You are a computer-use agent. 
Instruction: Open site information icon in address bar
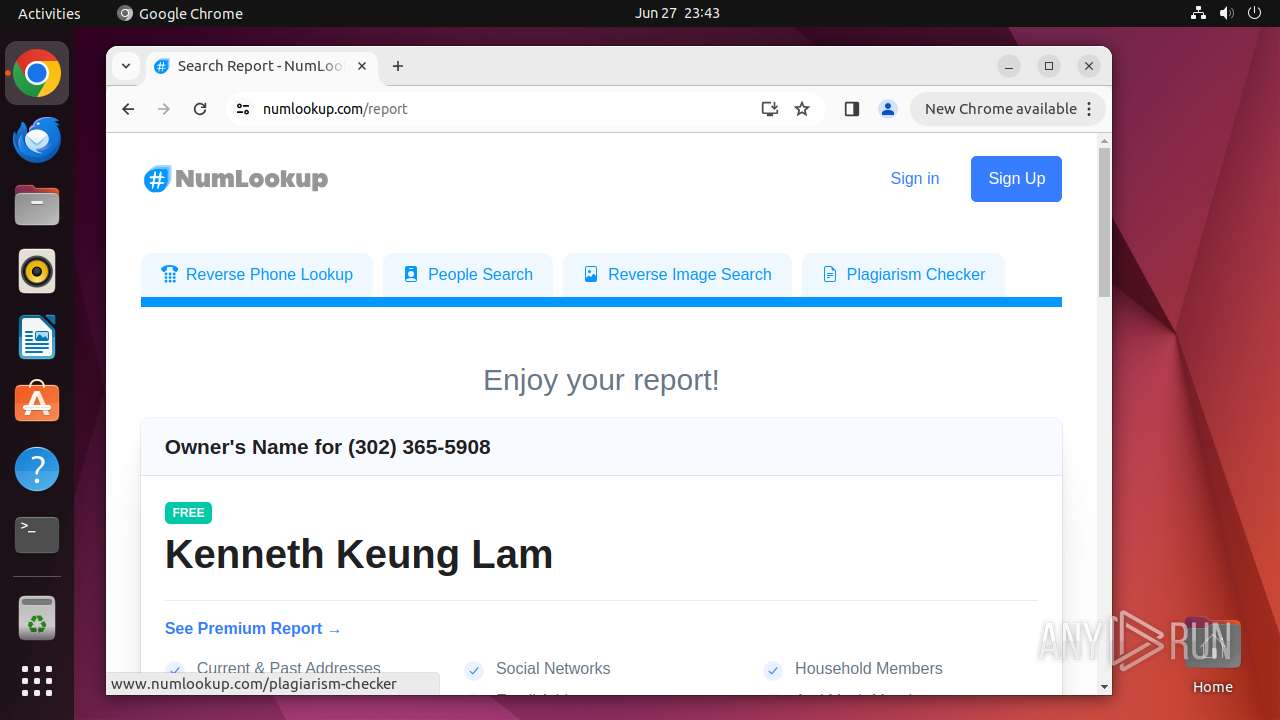point(242,109)
